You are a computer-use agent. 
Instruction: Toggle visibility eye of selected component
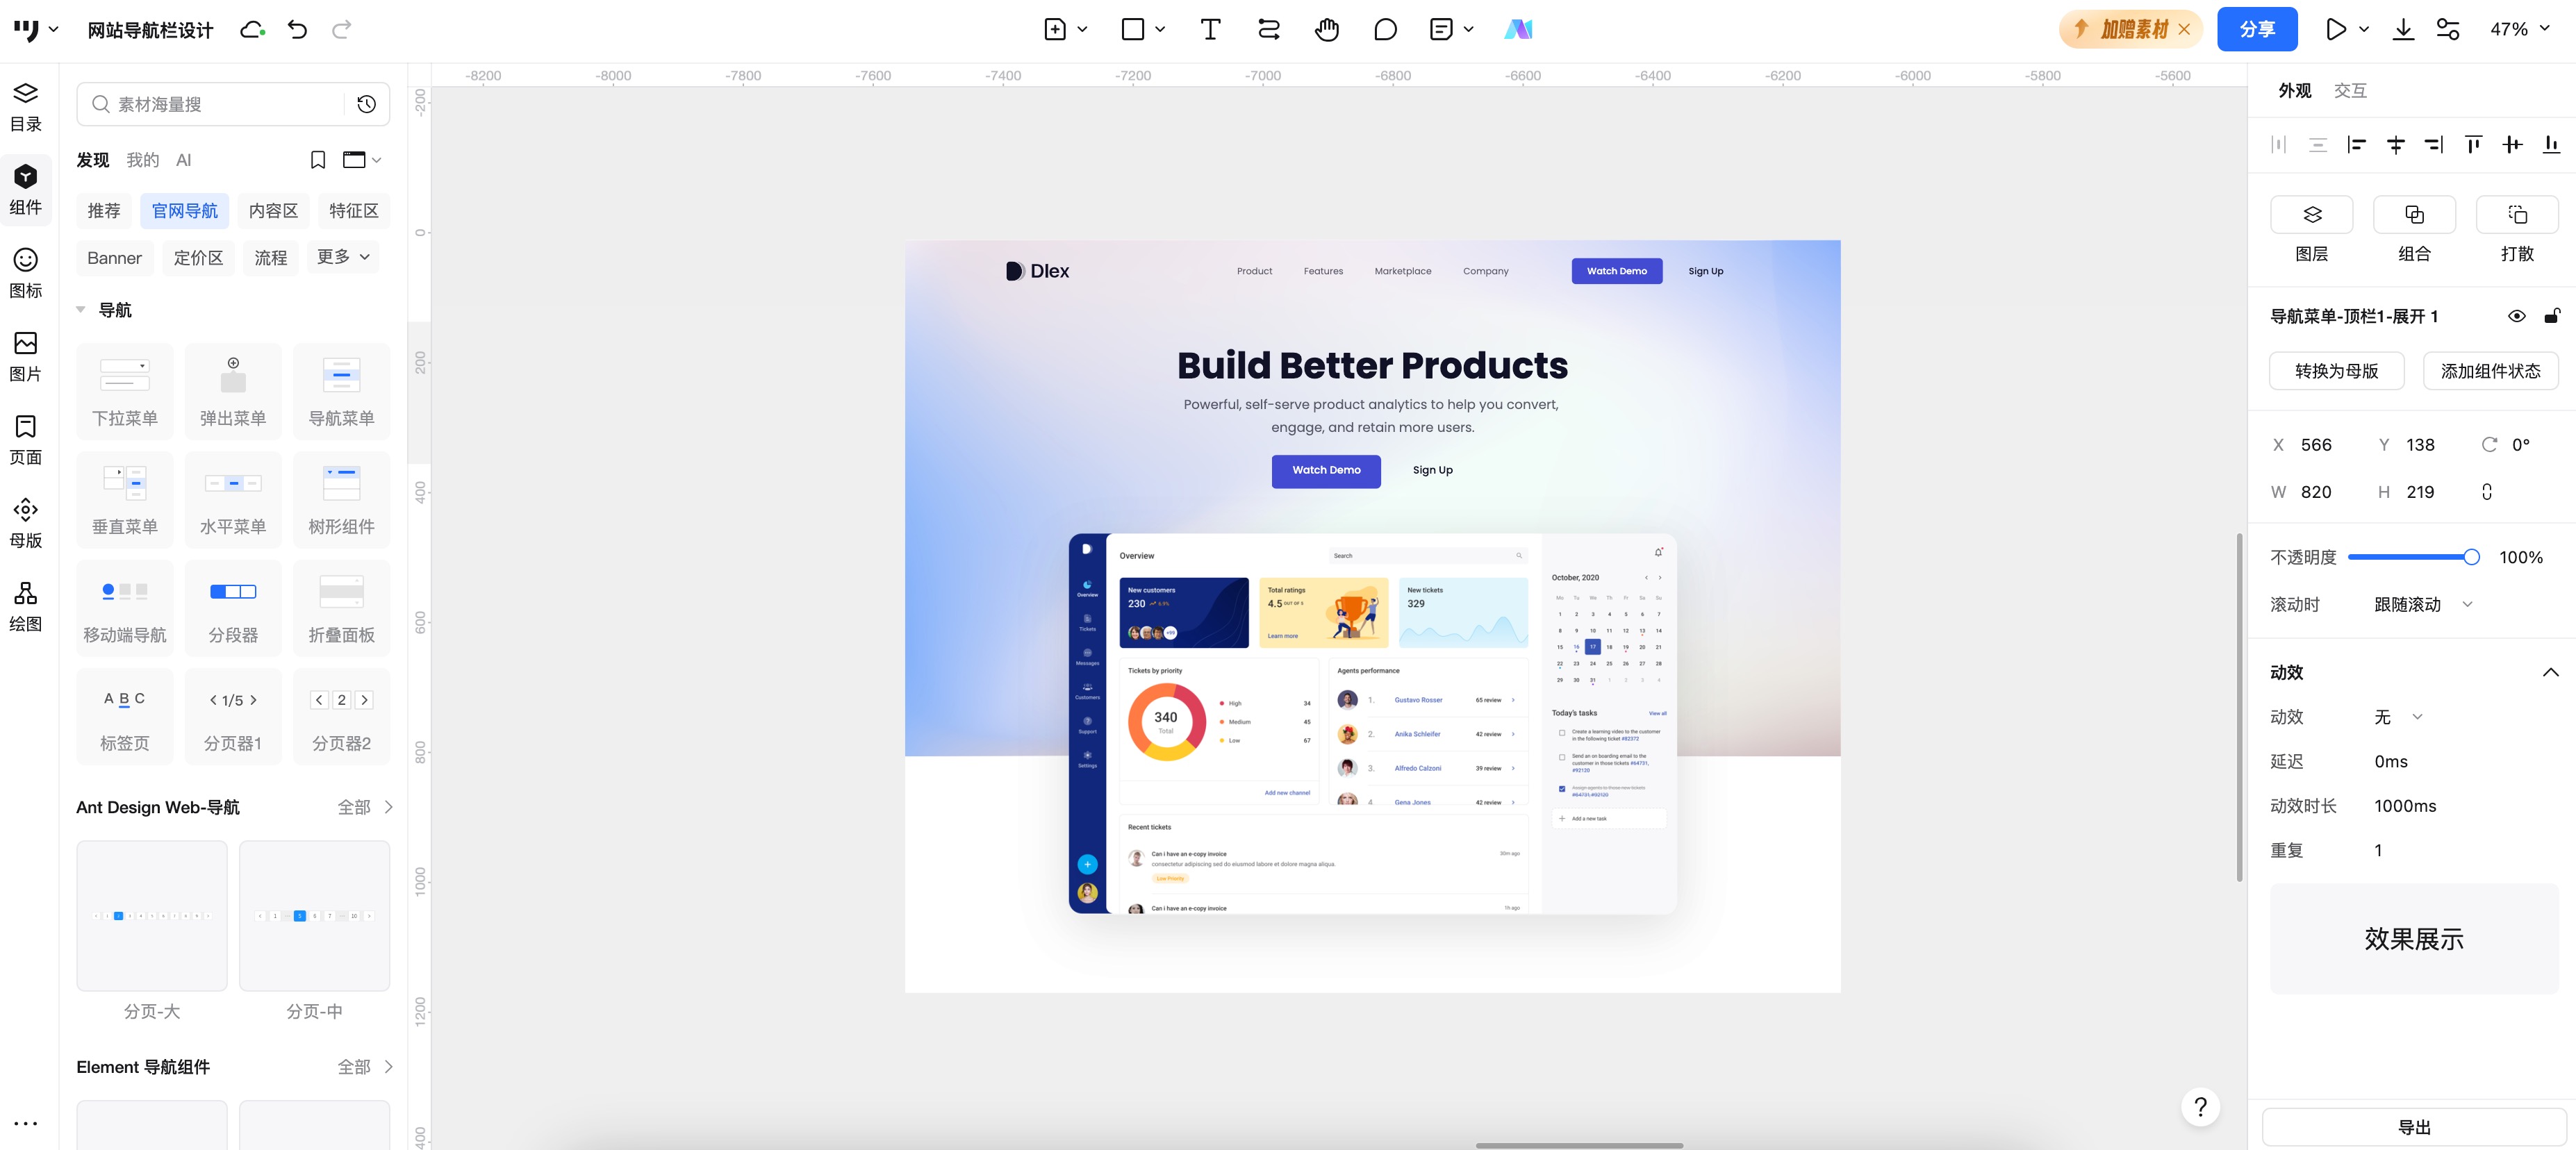pyautogui.click(x=2517, y=316)
